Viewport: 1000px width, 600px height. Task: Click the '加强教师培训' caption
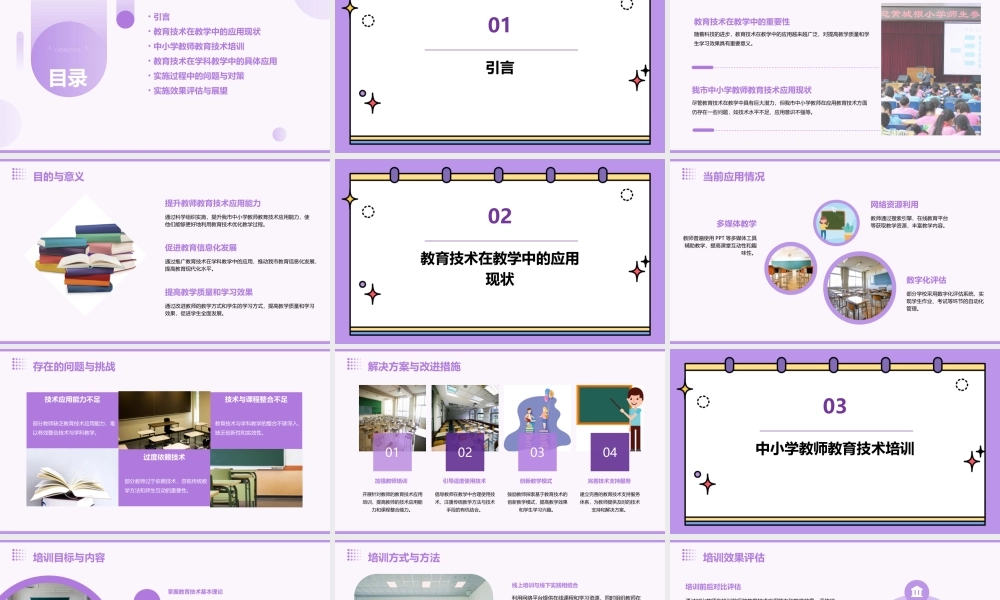click(392, 481)
